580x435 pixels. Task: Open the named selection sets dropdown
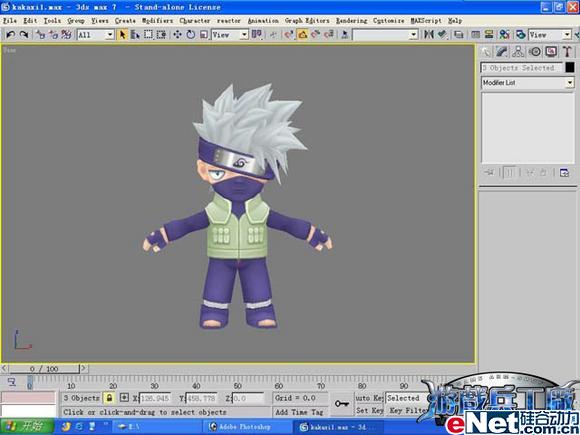[x=385, y=35]
